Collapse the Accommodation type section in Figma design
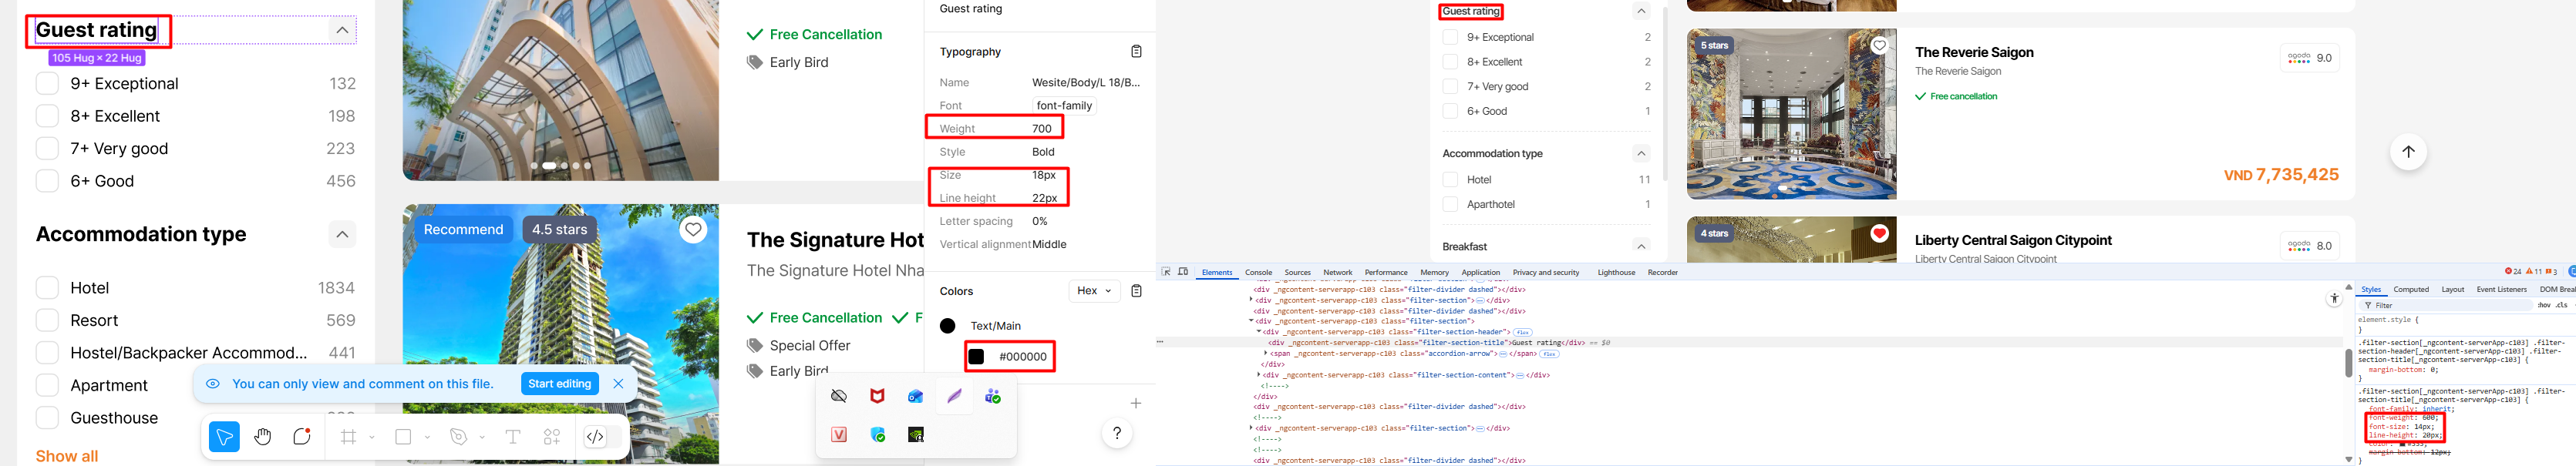 (x=342, y=234)
